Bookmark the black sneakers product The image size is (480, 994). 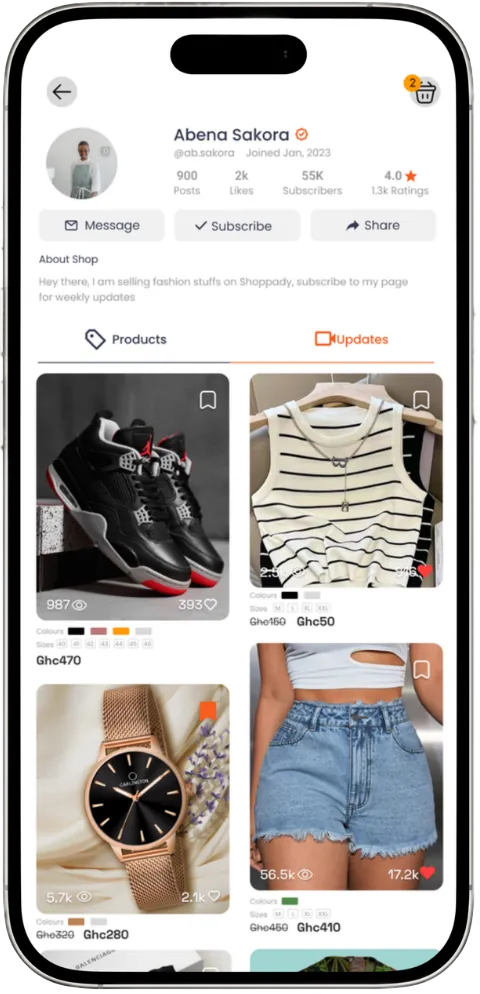(208, 400)
